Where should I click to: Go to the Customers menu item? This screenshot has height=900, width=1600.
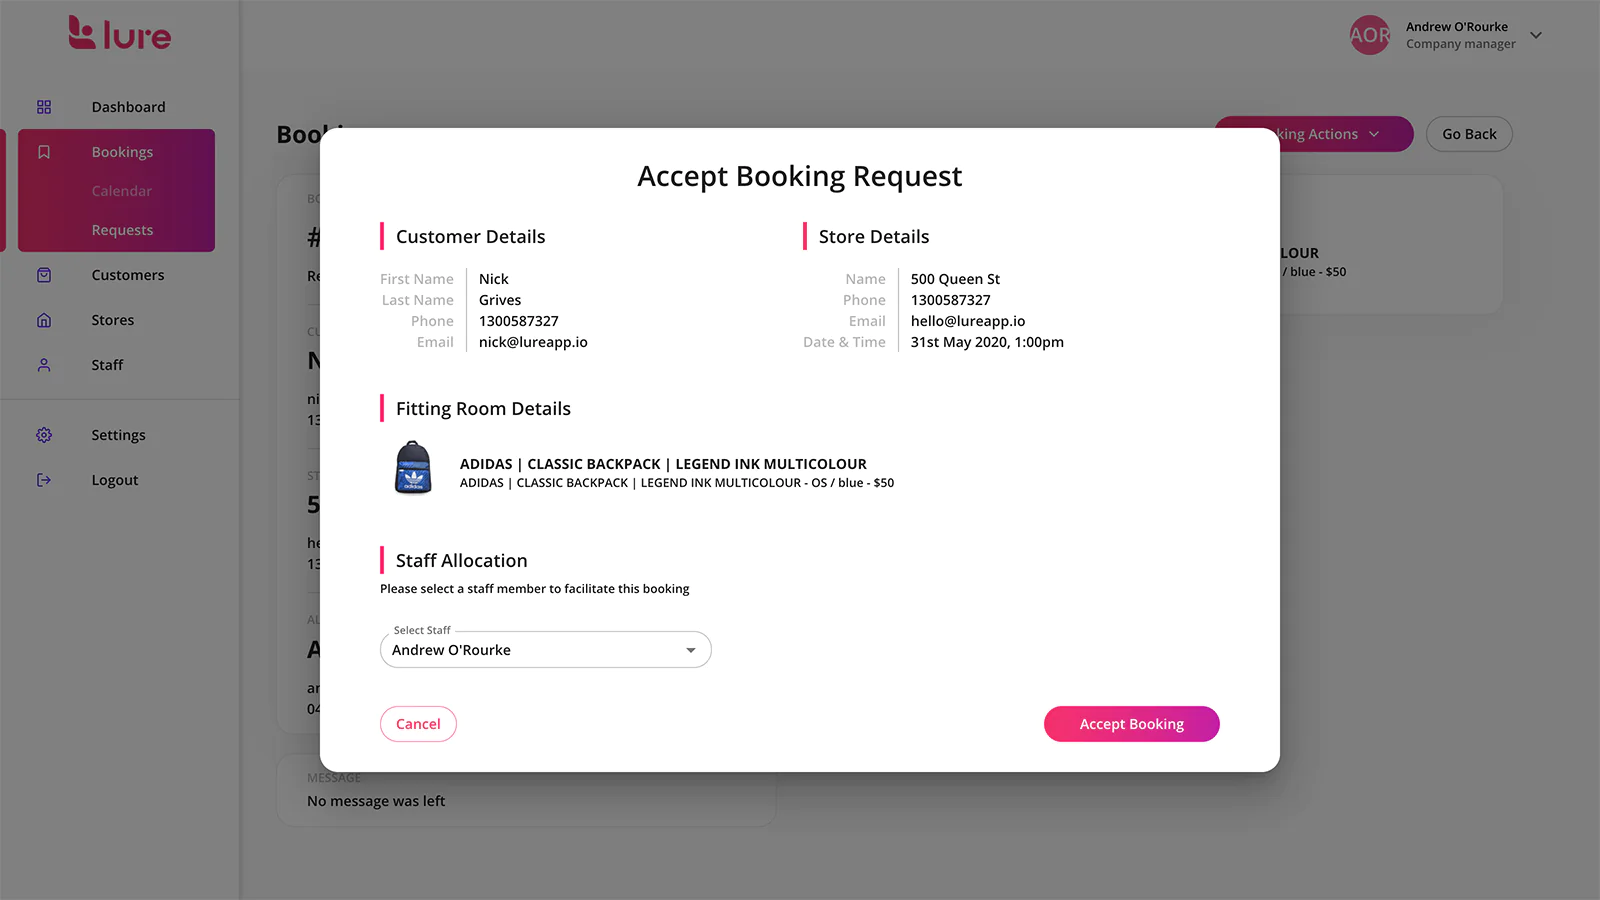127,275
